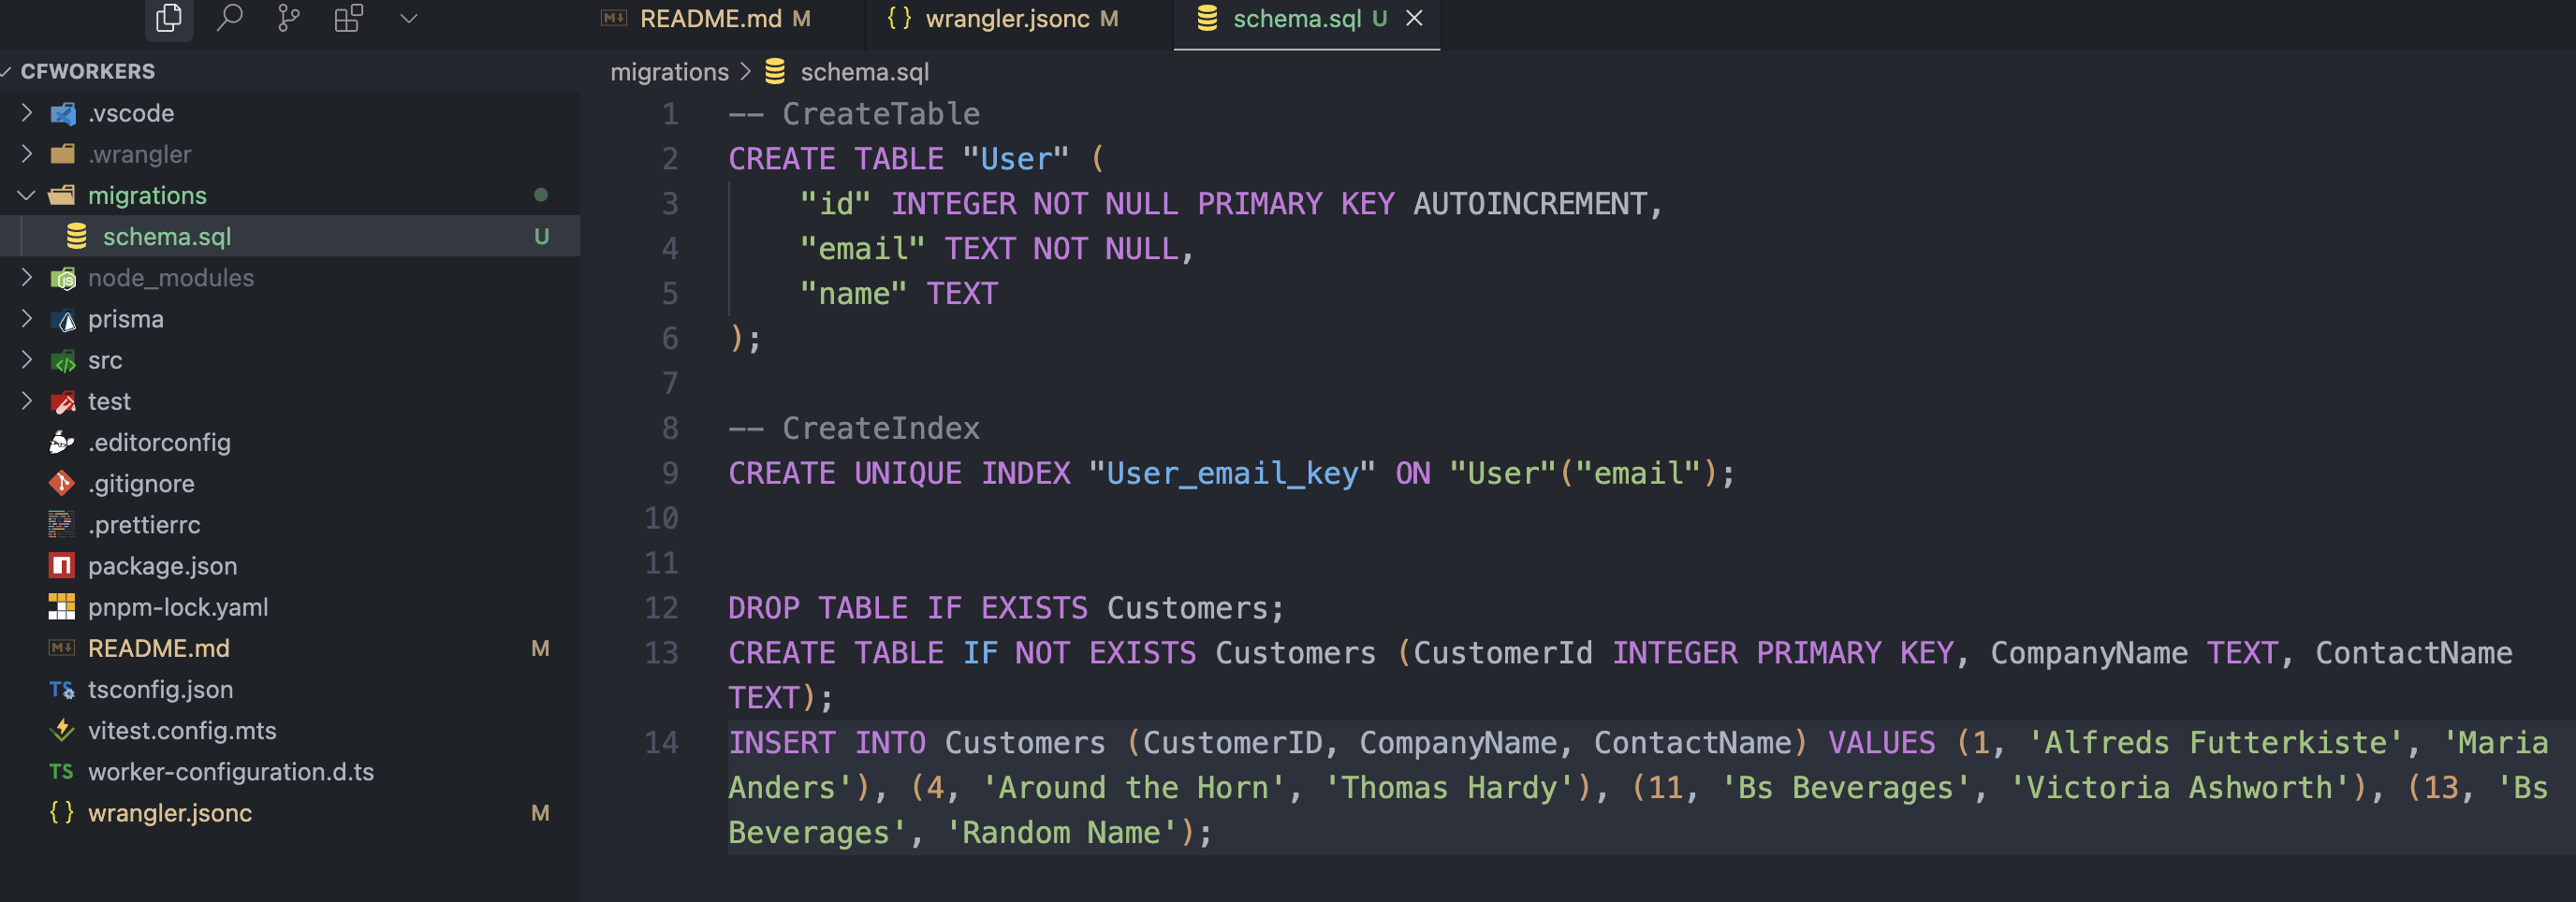The width and height of the screenshot is (2576, 902).
Task: Click the node_modules folder icon
Action: (x=63, y=278)
